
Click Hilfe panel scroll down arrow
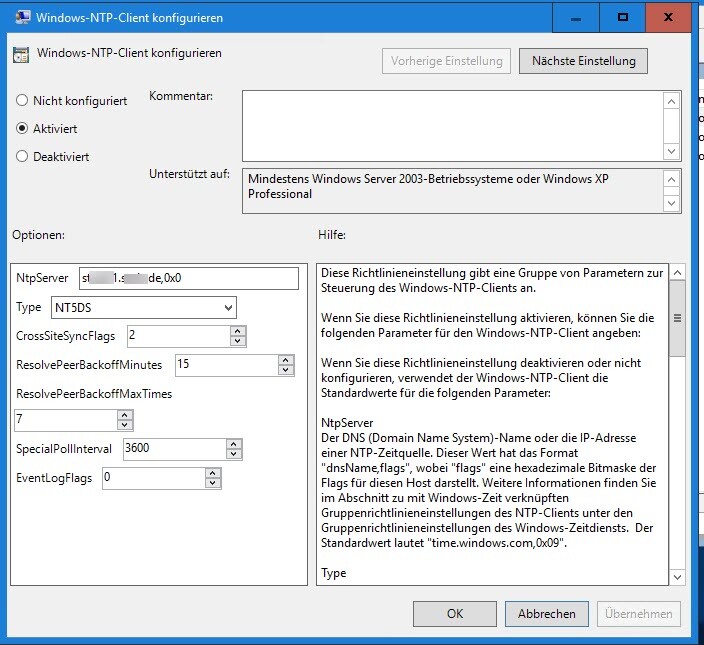pos(678,577)
